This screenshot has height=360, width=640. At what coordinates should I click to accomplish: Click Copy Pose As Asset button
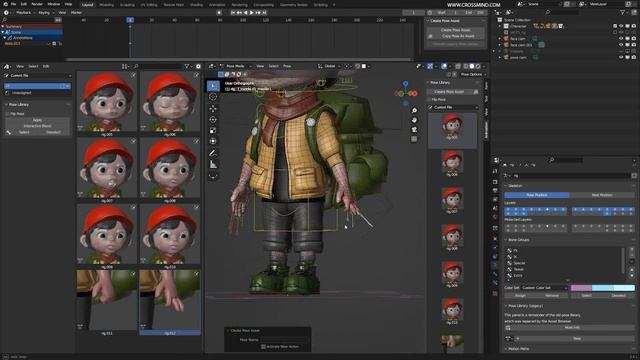click(456, 36)
